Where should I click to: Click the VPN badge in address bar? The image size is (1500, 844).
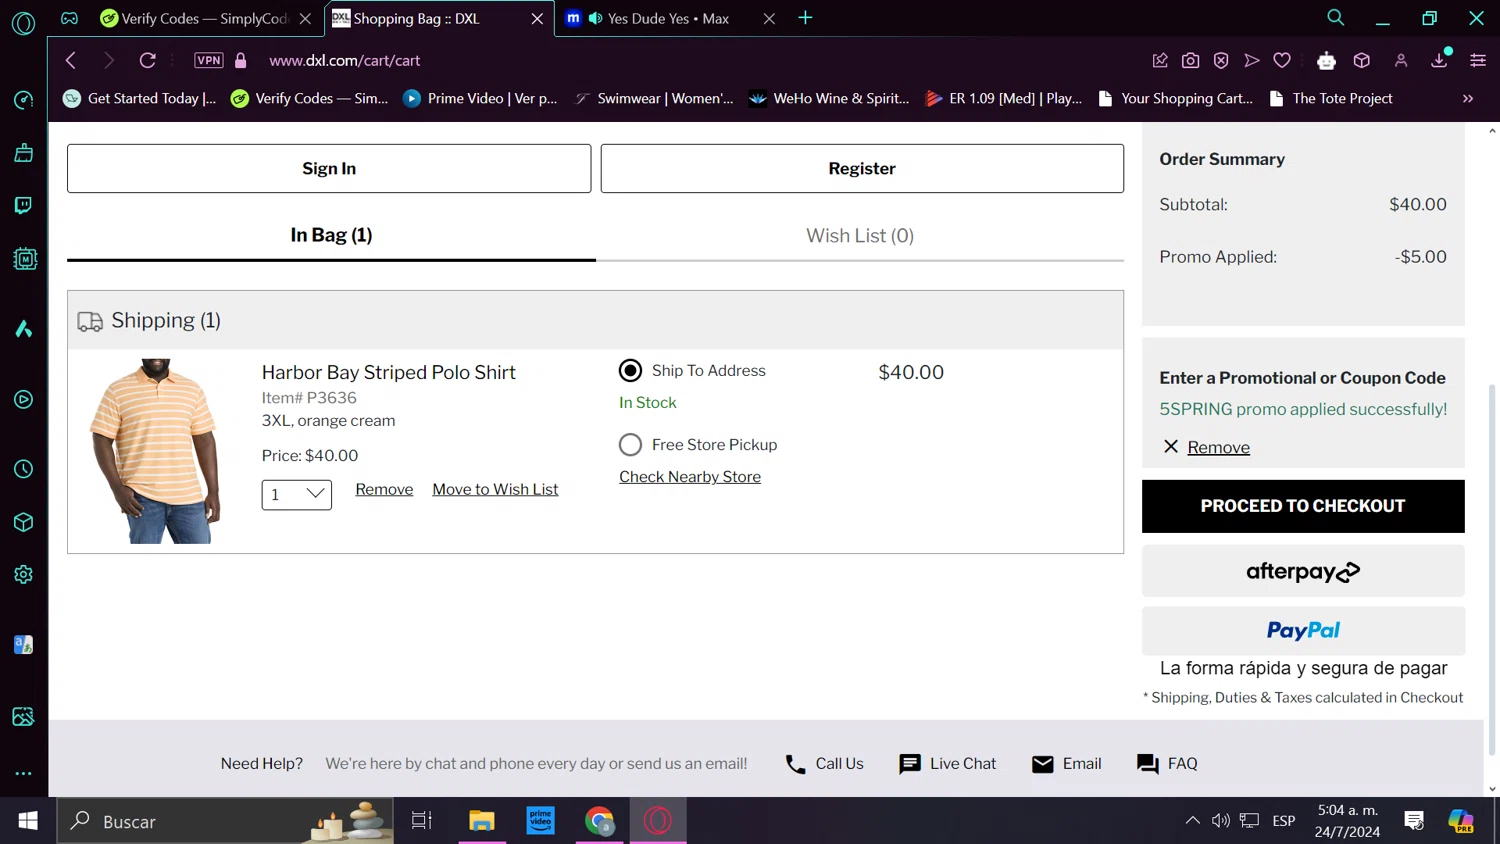click(x=209, y=60)
